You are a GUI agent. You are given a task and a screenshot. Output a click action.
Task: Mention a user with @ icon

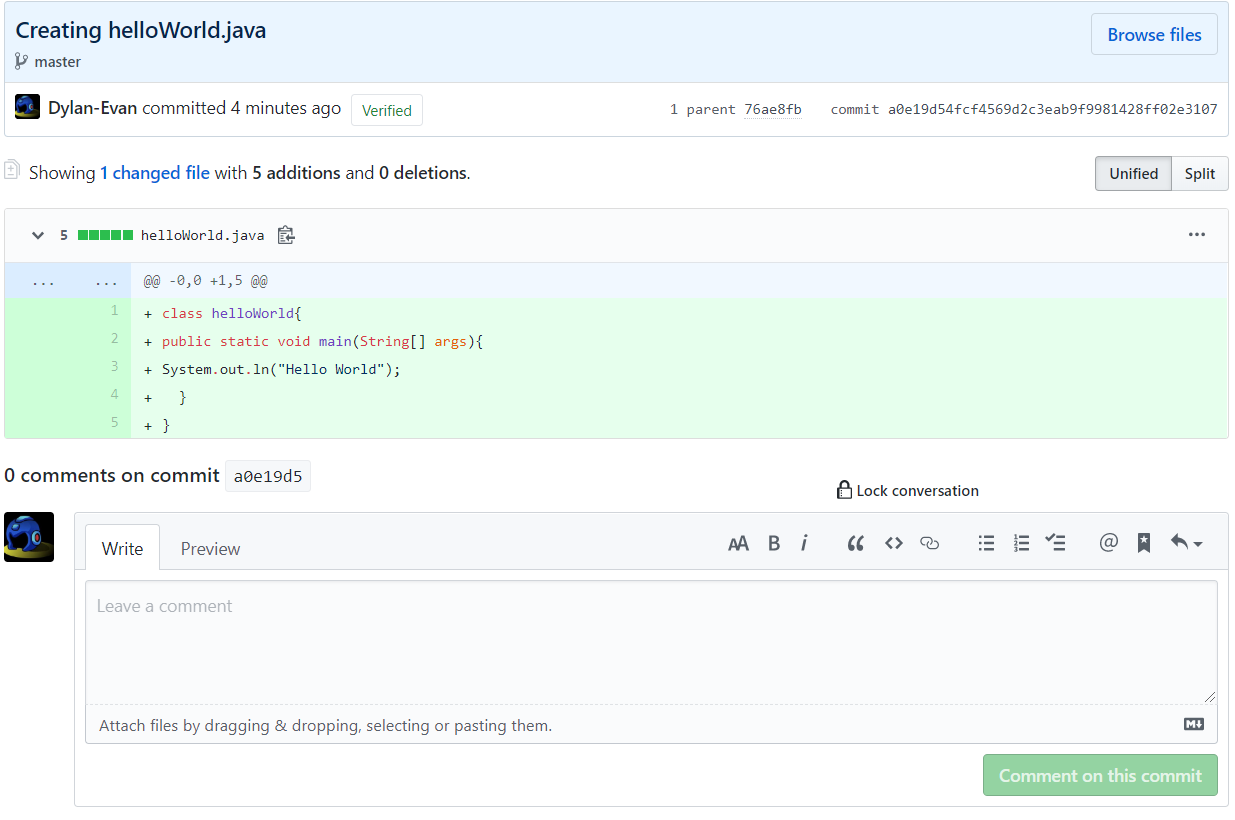(x=1108, y=543)
